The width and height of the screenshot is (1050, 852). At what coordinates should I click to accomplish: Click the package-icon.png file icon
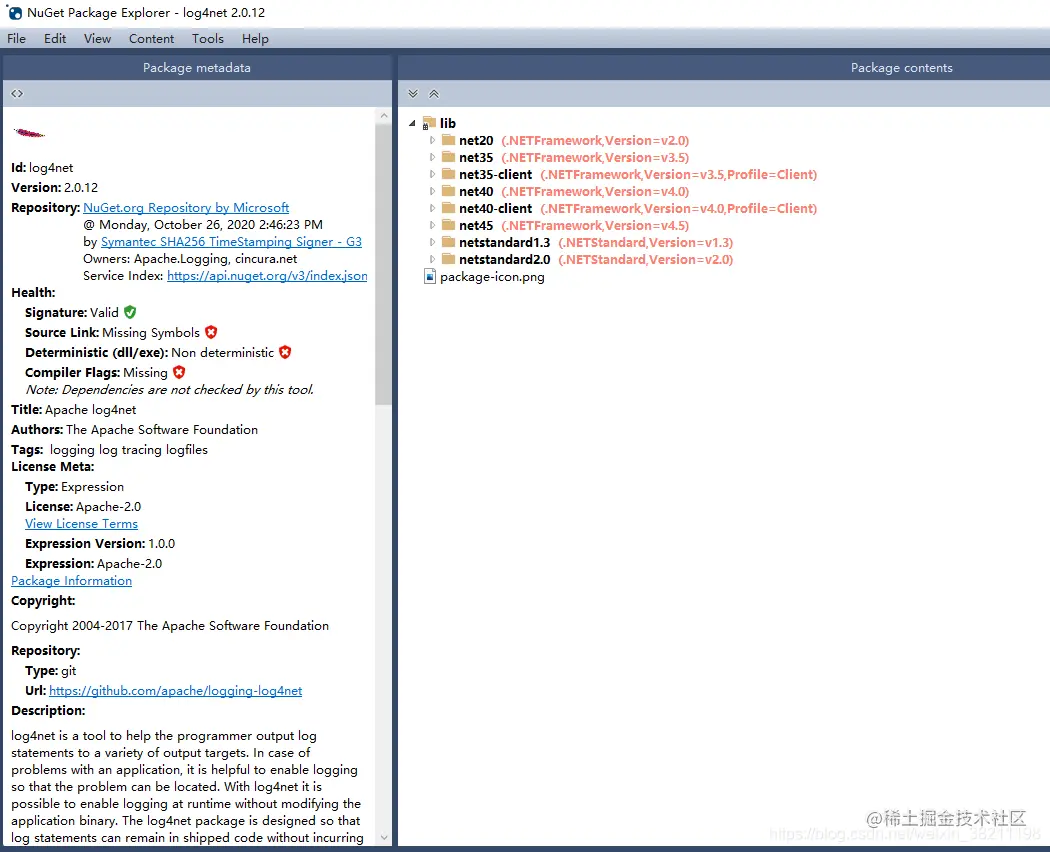click(430, 277)
